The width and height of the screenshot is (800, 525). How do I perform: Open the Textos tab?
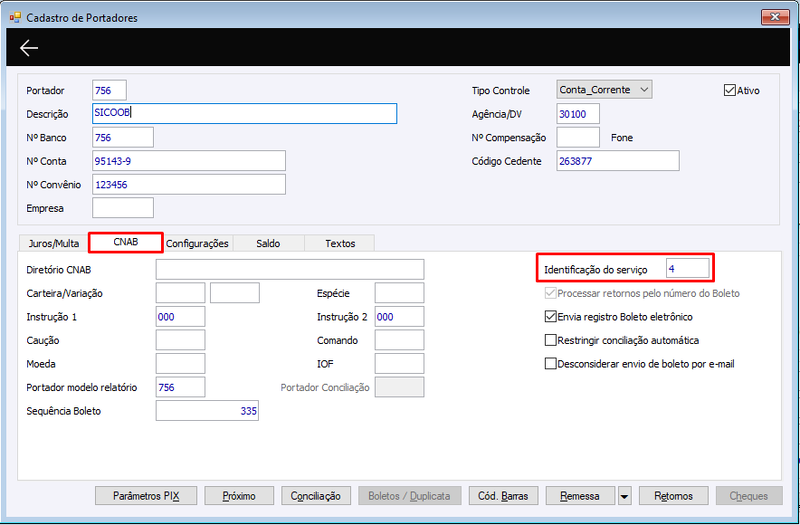click(340, 243)
